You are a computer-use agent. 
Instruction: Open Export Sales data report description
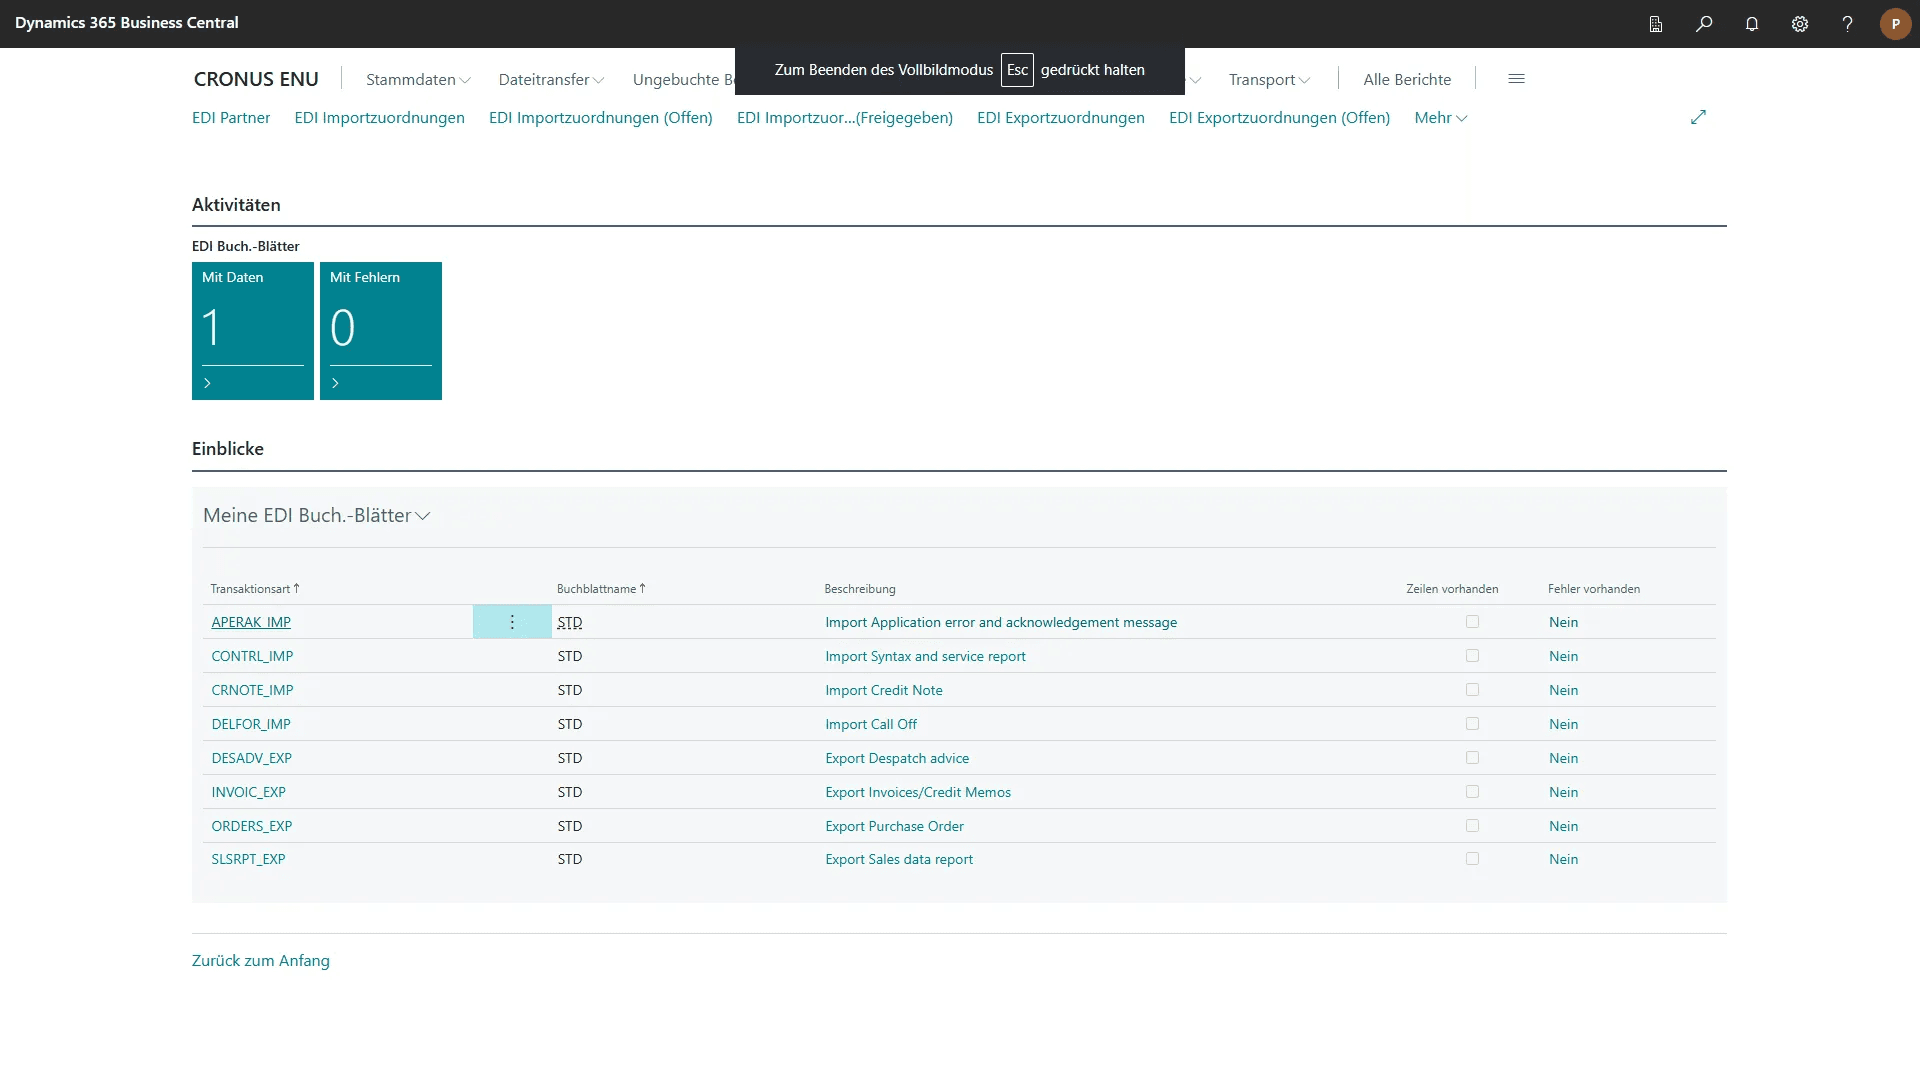[x=898, y=859]
